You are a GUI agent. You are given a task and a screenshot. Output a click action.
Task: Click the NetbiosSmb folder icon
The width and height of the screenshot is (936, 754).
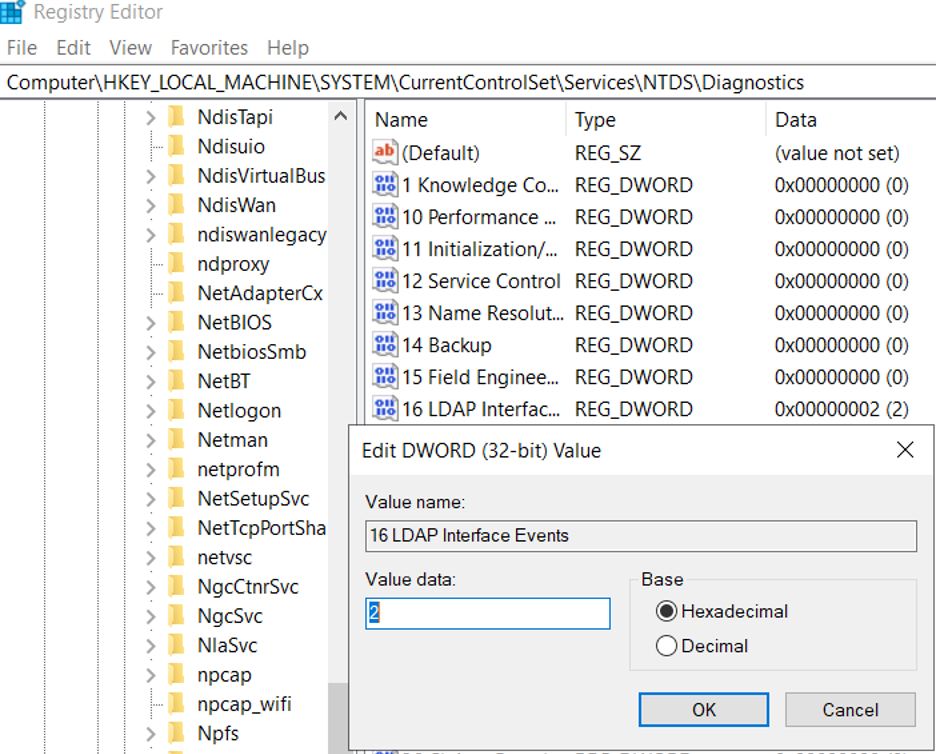176,352
